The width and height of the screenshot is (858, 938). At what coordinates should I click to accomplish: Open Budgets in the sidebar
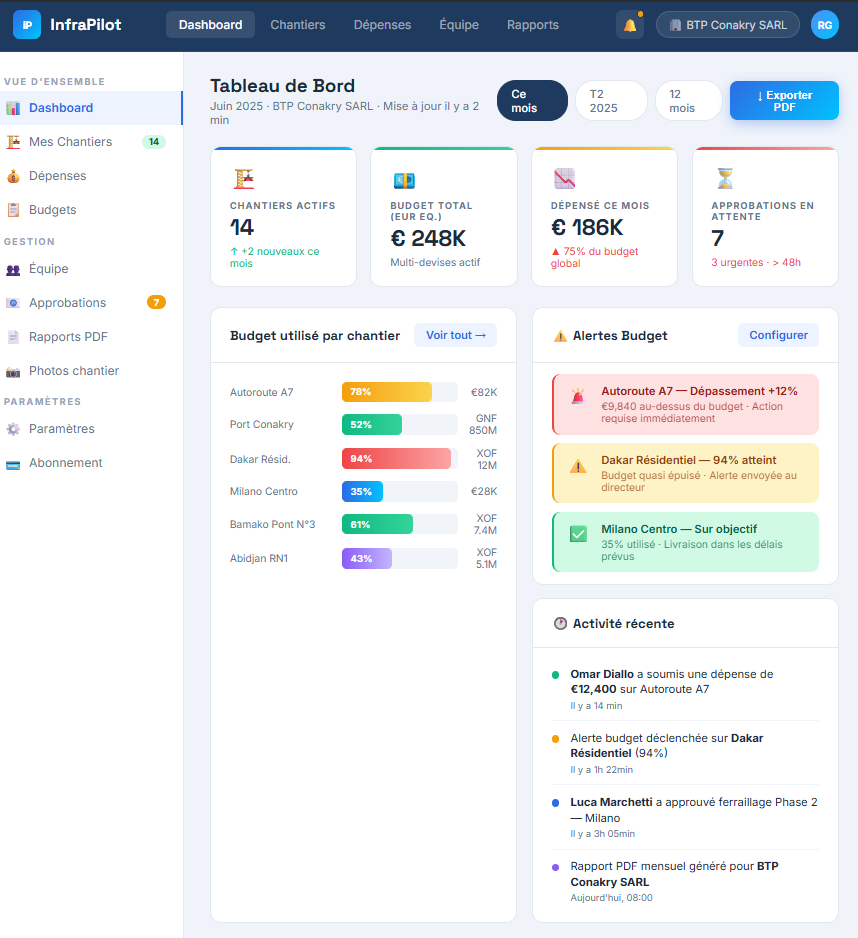pos(91,210)
